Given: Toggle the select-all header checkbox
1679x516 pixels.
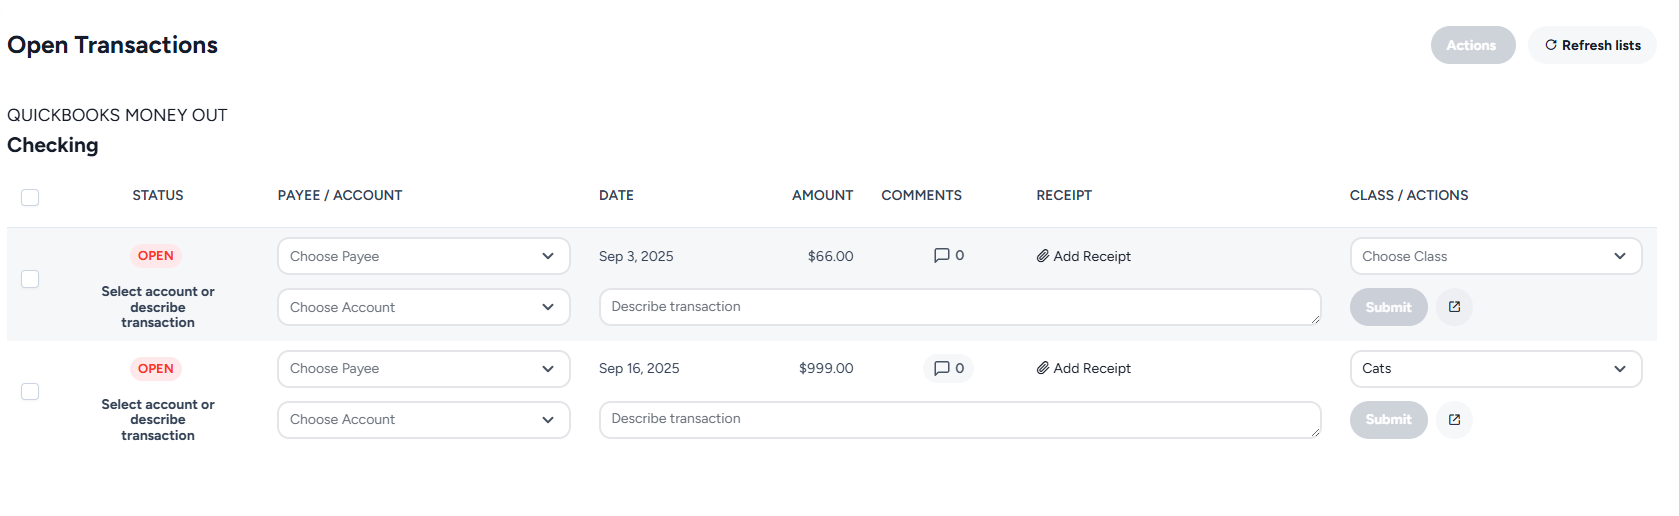Looking at the screenshot, I should coord(30,197).
